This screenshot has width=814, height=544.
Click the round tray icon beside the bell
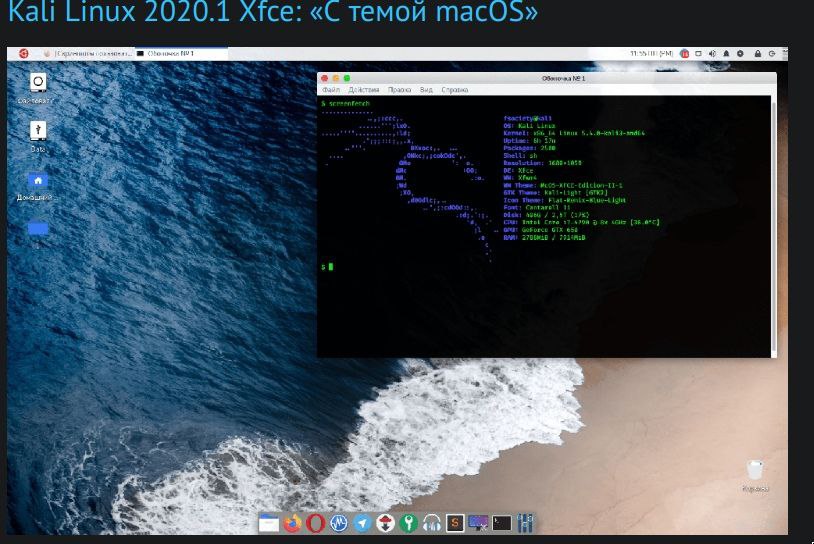(740, 53)
